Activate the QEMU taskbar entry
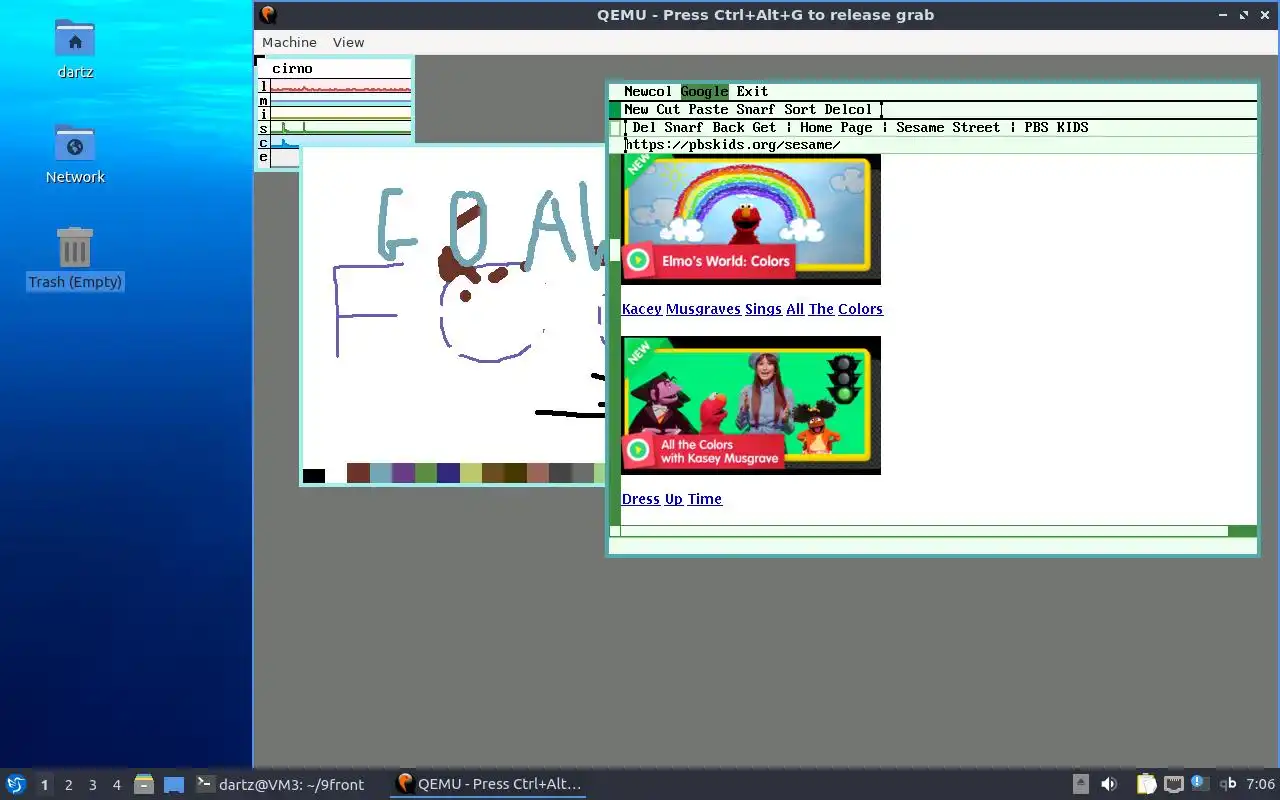Viewport: 1280px width, 800px height. click(488, 784)
